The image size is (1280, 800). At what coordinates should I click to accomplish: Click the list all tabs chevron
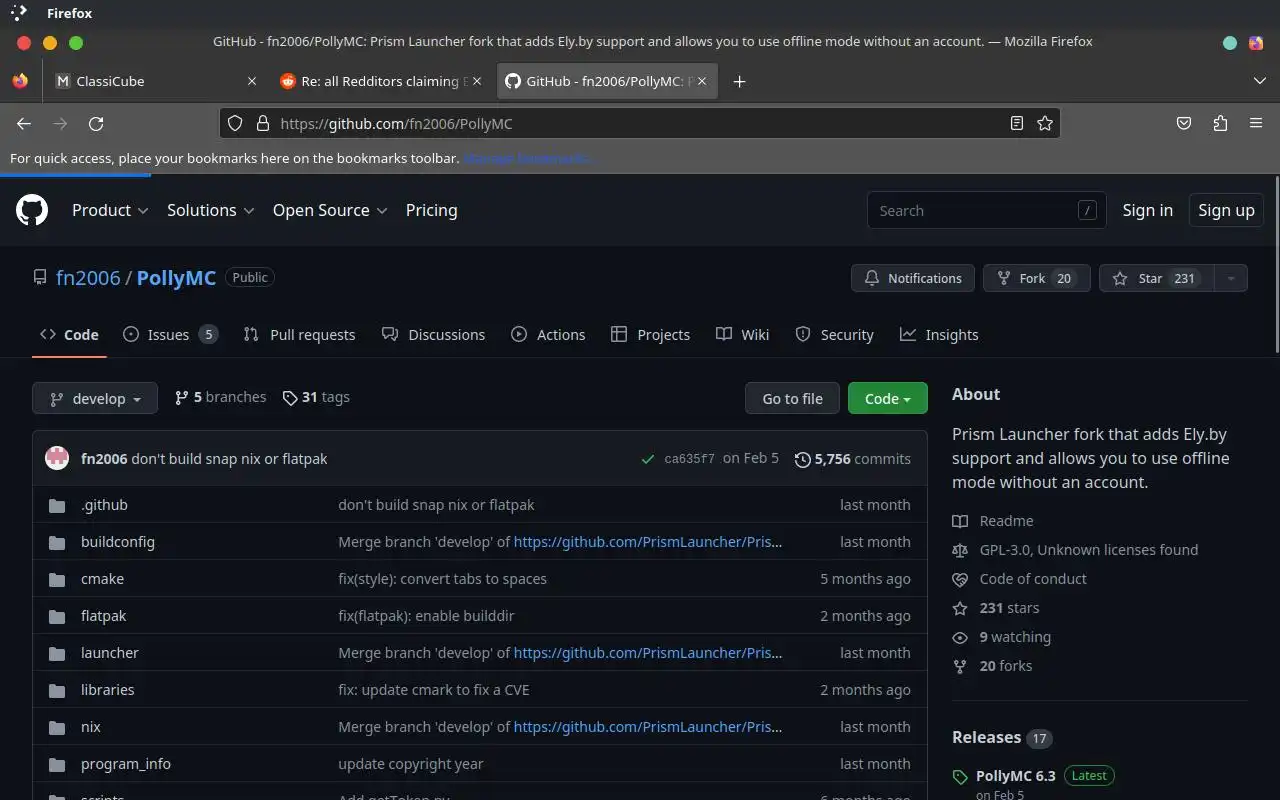[1260, 81]
